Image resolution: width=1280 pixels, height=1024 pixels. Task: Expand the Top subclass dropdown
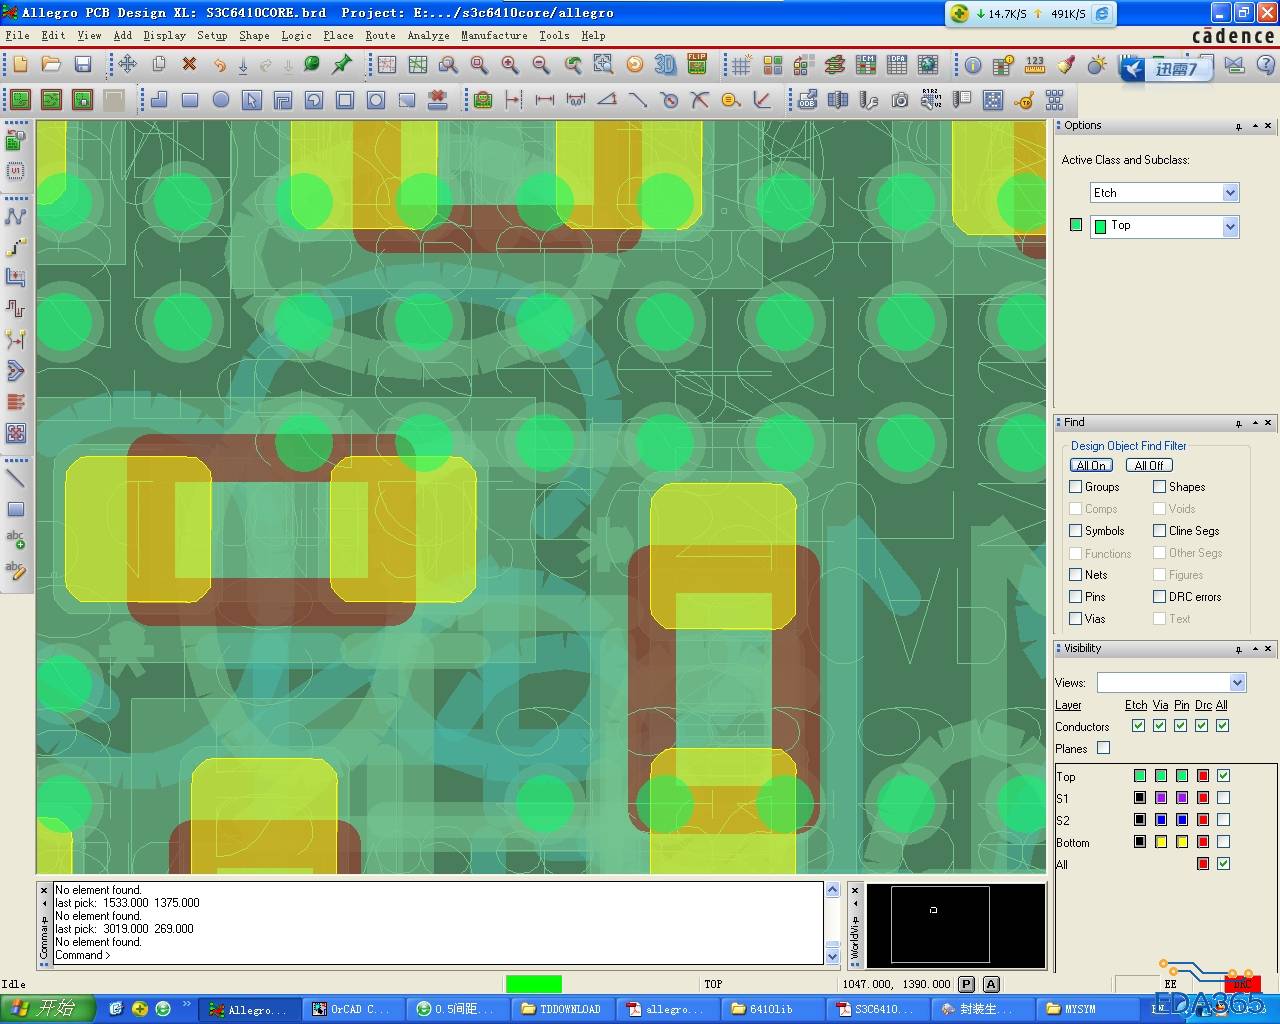click(x=1230, y=227)
